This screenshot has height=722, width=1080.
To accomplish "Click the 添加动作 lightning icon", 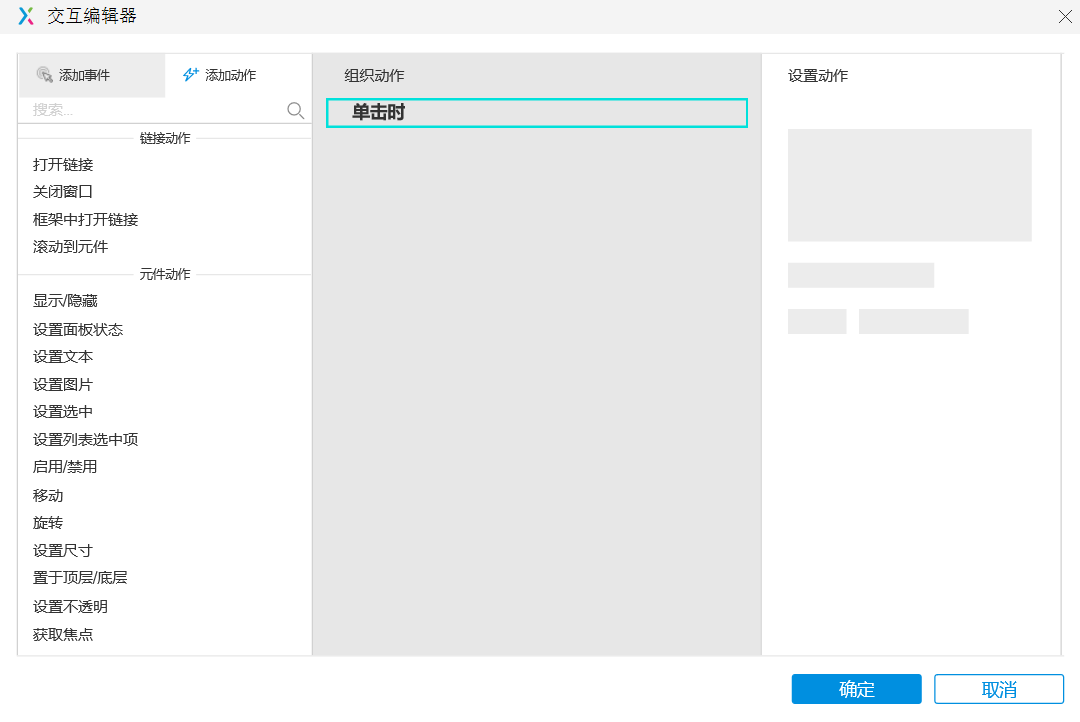I will (x=191, y=74).
